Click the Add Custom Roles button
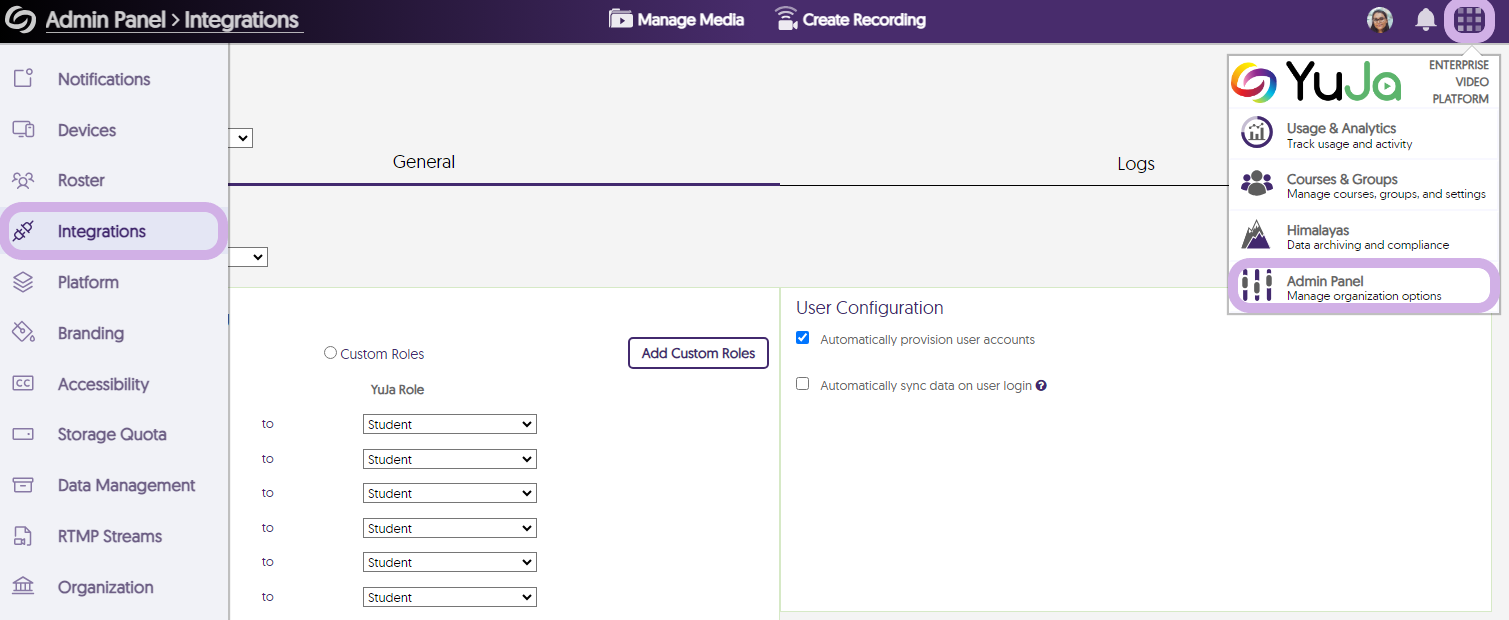 click(x=698, y=353)
